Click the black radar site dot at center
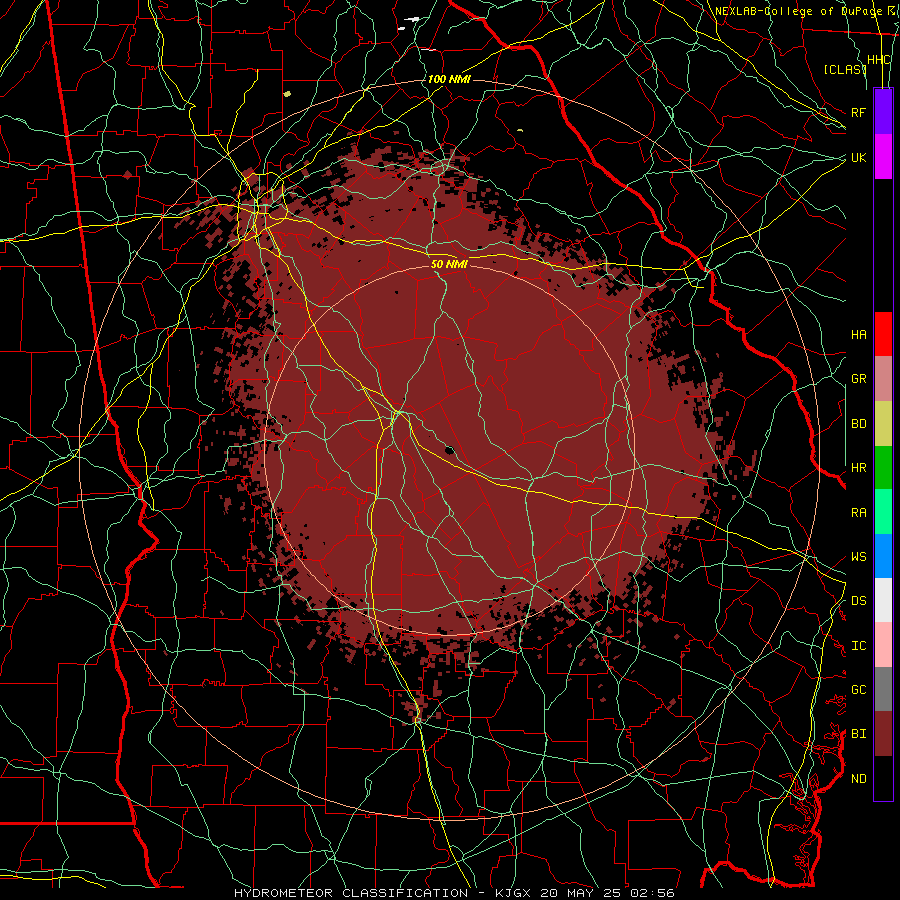This screenshot has height=900, width=900. 449,450
